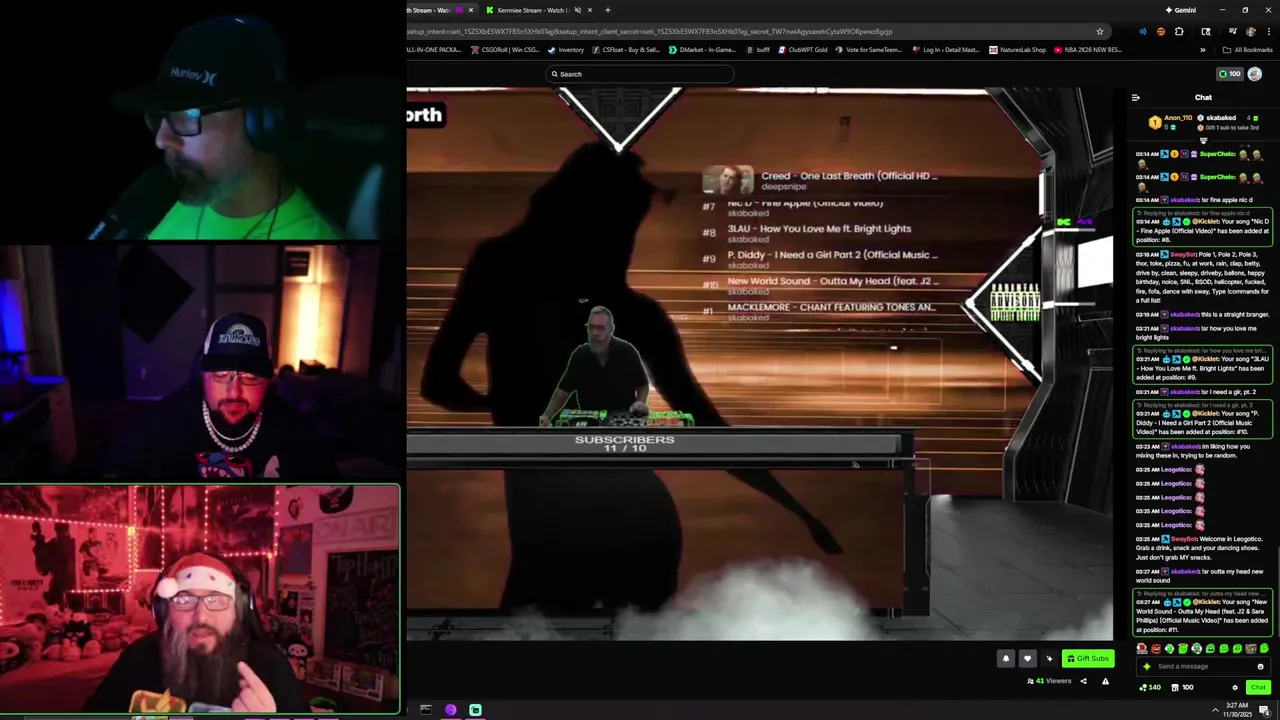The image size is (1280, 720).
Task: Click the report warning triangle icon
Action: click(x=1105, y=681)
